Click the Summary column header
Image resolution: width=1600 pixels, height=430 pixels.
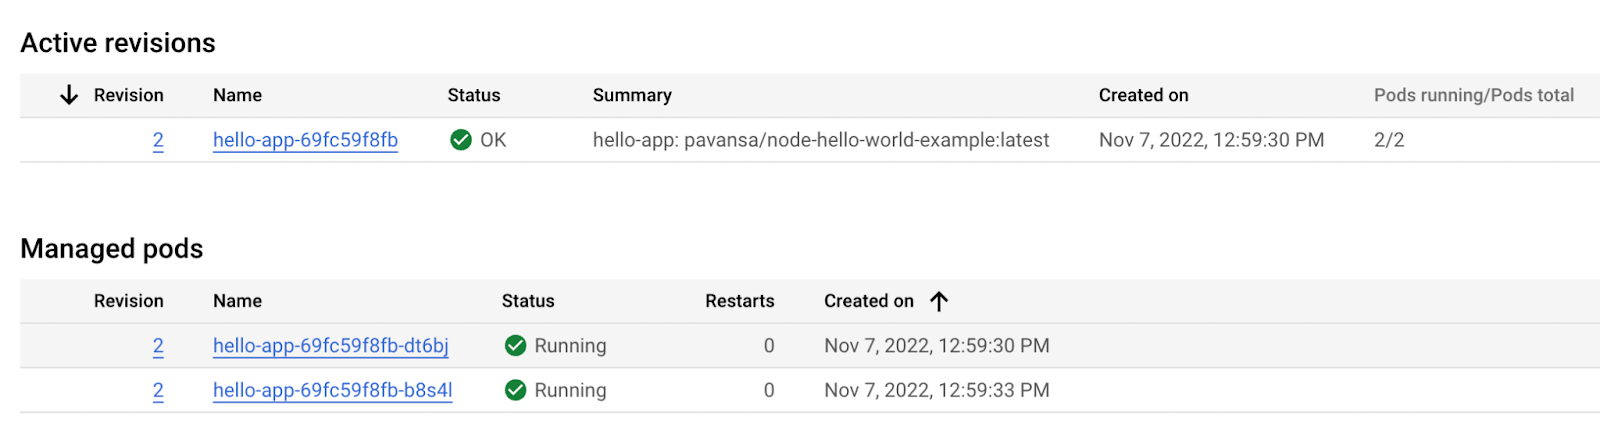(x=632, y=95)
